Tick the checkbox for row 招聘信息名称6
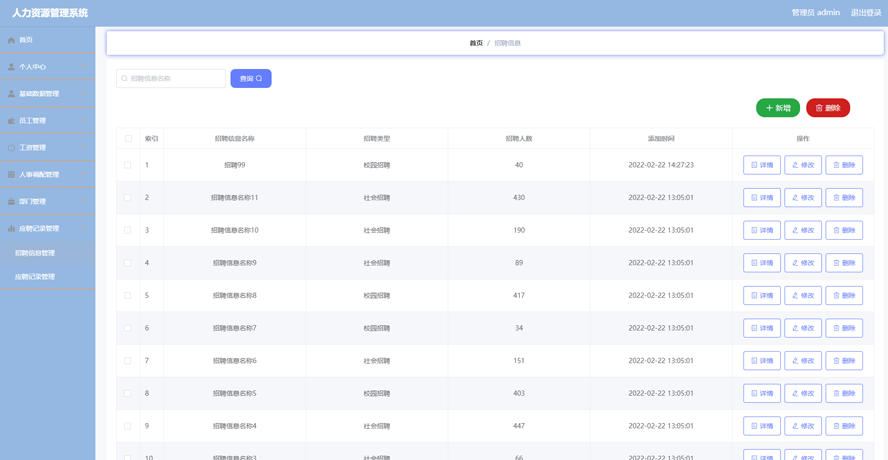Image resolution: width=888 pixels, height=460 pixels. click(128, 361)
